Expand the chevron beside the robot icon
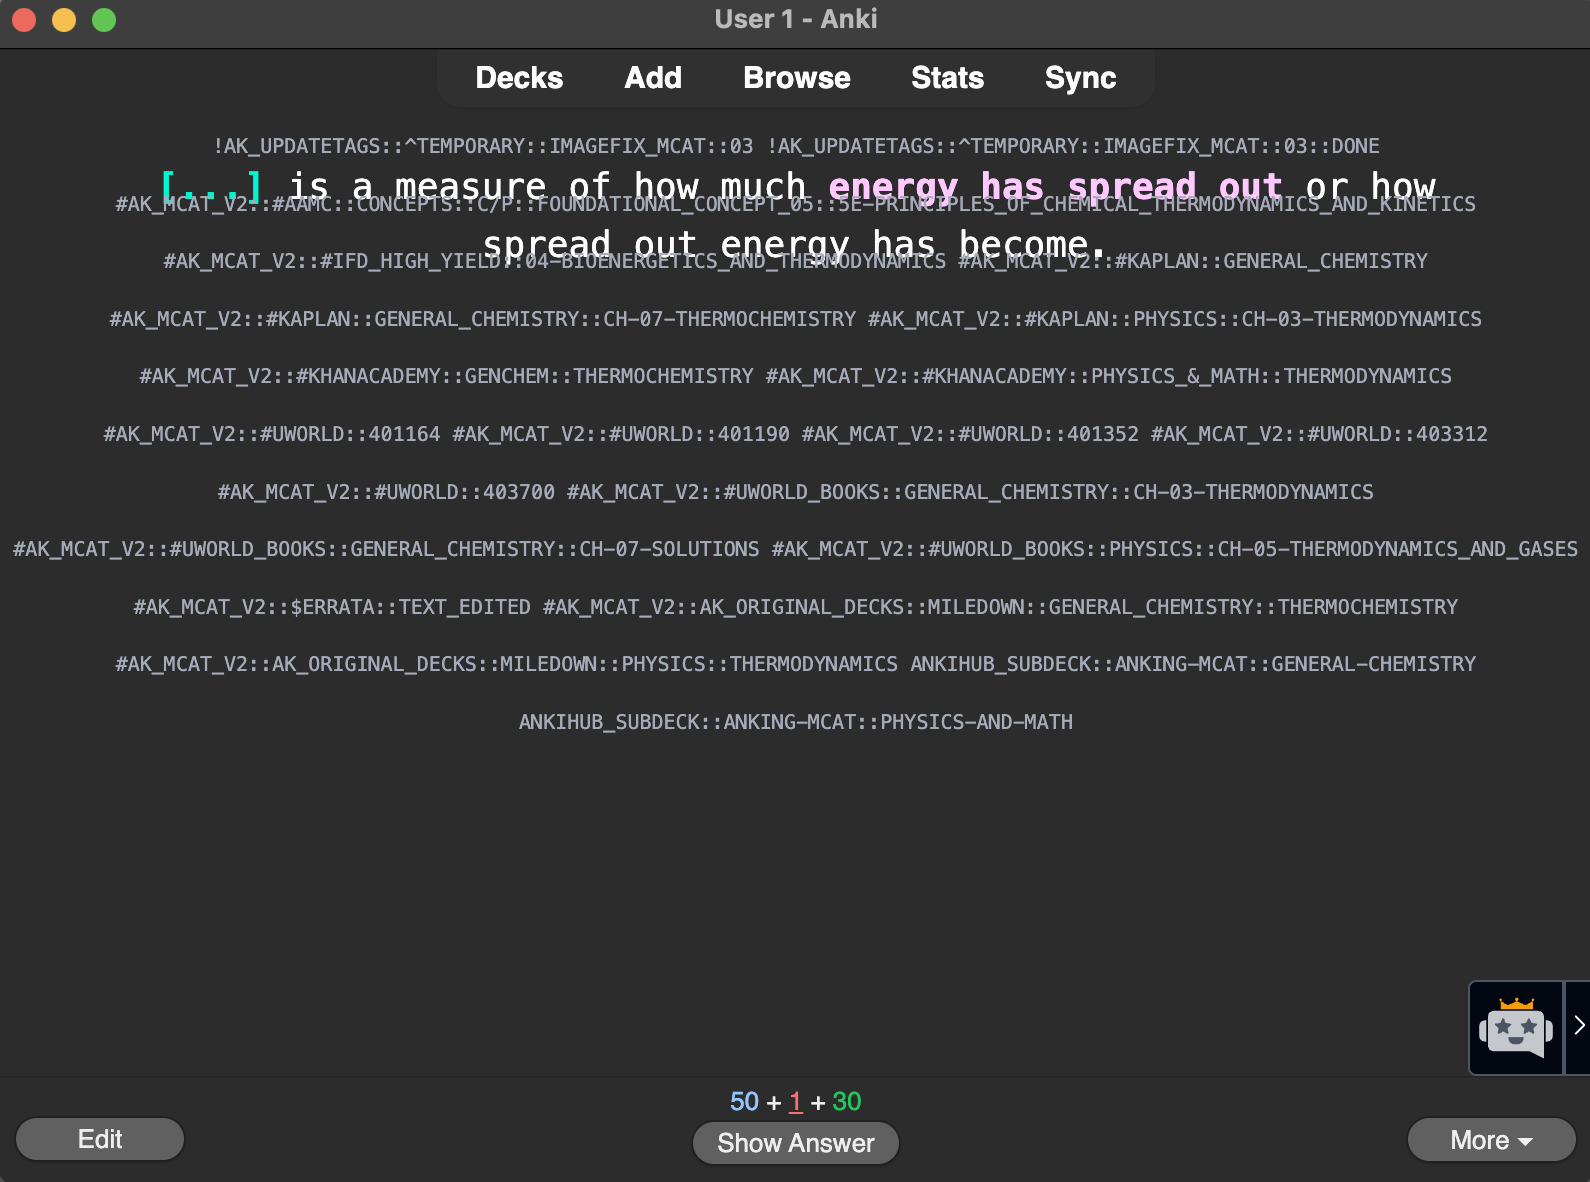1590x1182 pixels. 1578,1026
